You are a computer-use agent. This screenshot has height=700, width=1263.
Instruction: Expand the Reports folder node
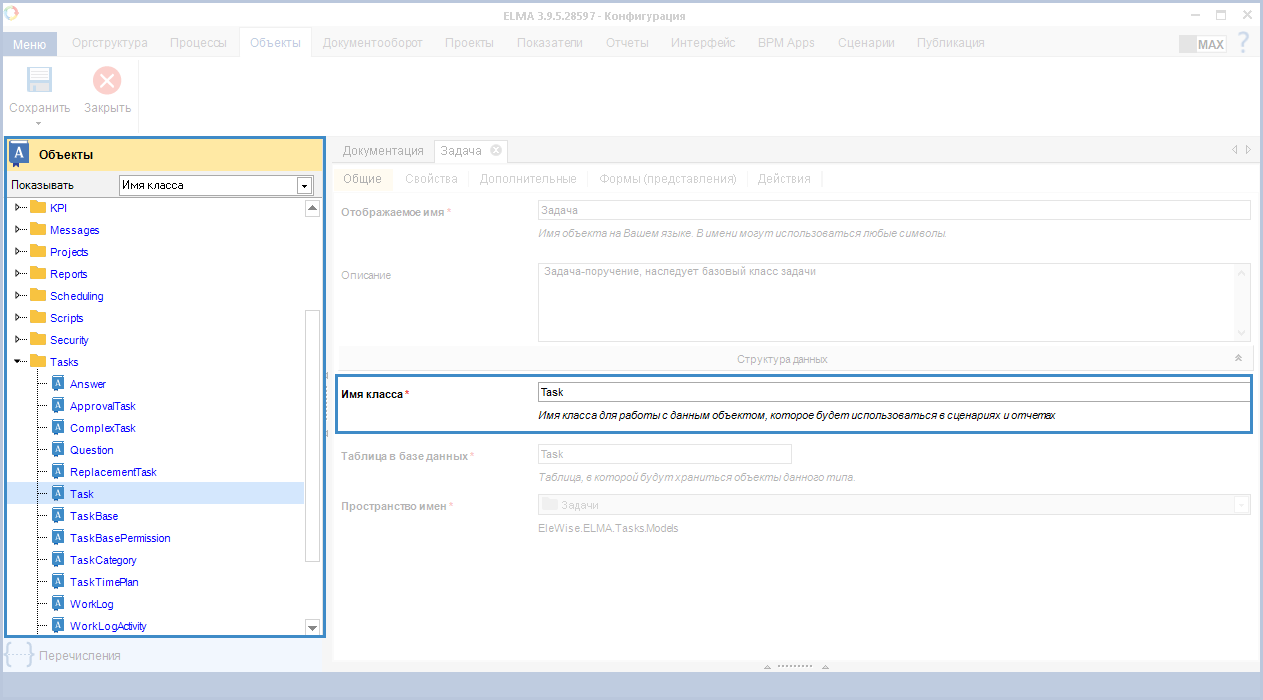coord(17,273)
